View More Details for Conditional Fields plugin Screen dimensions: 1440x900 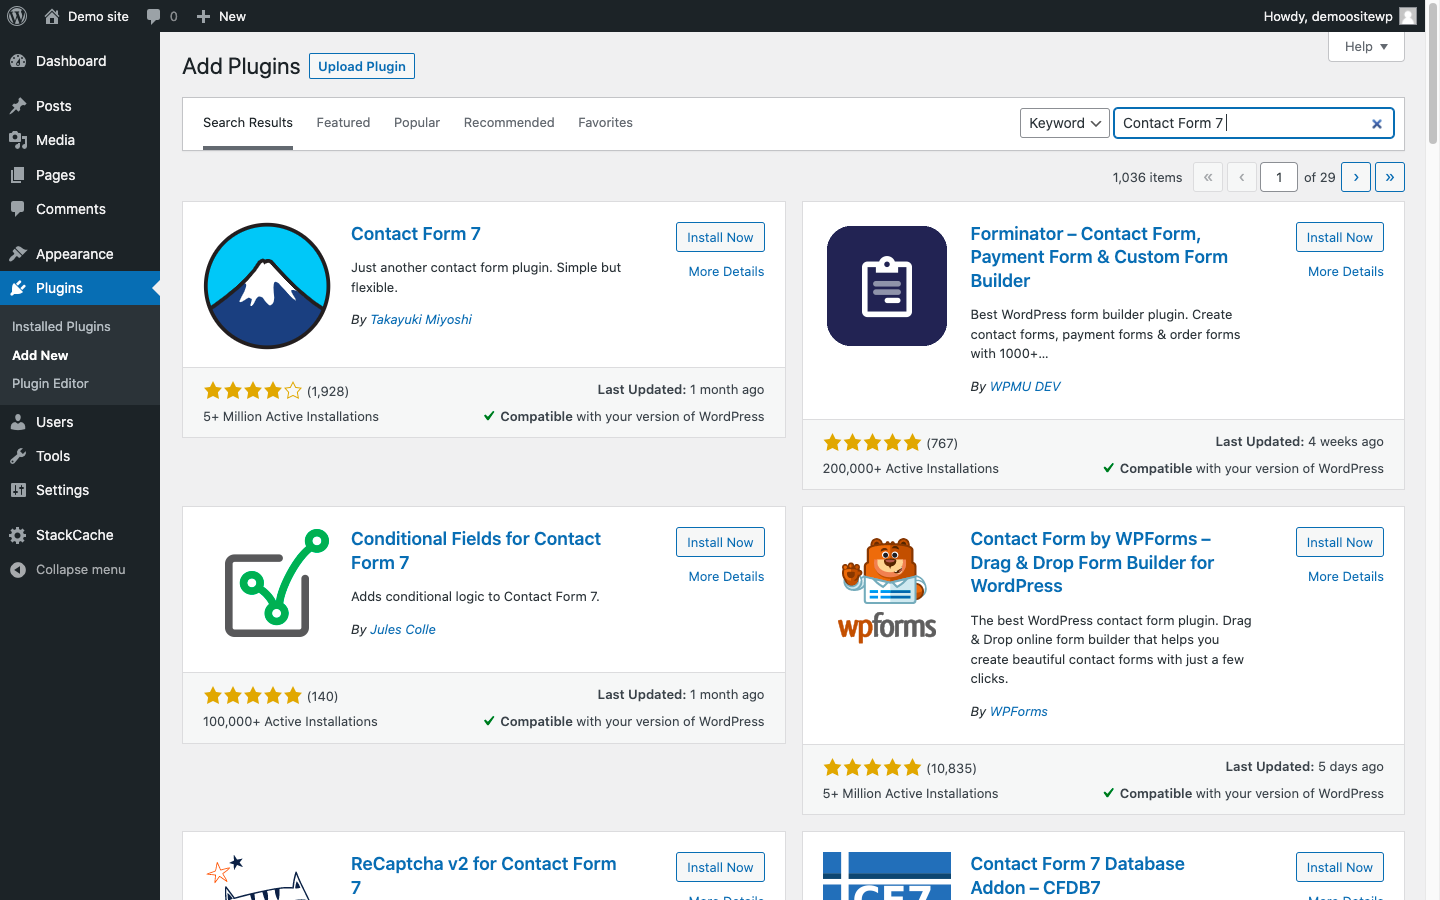pos(726,577)
